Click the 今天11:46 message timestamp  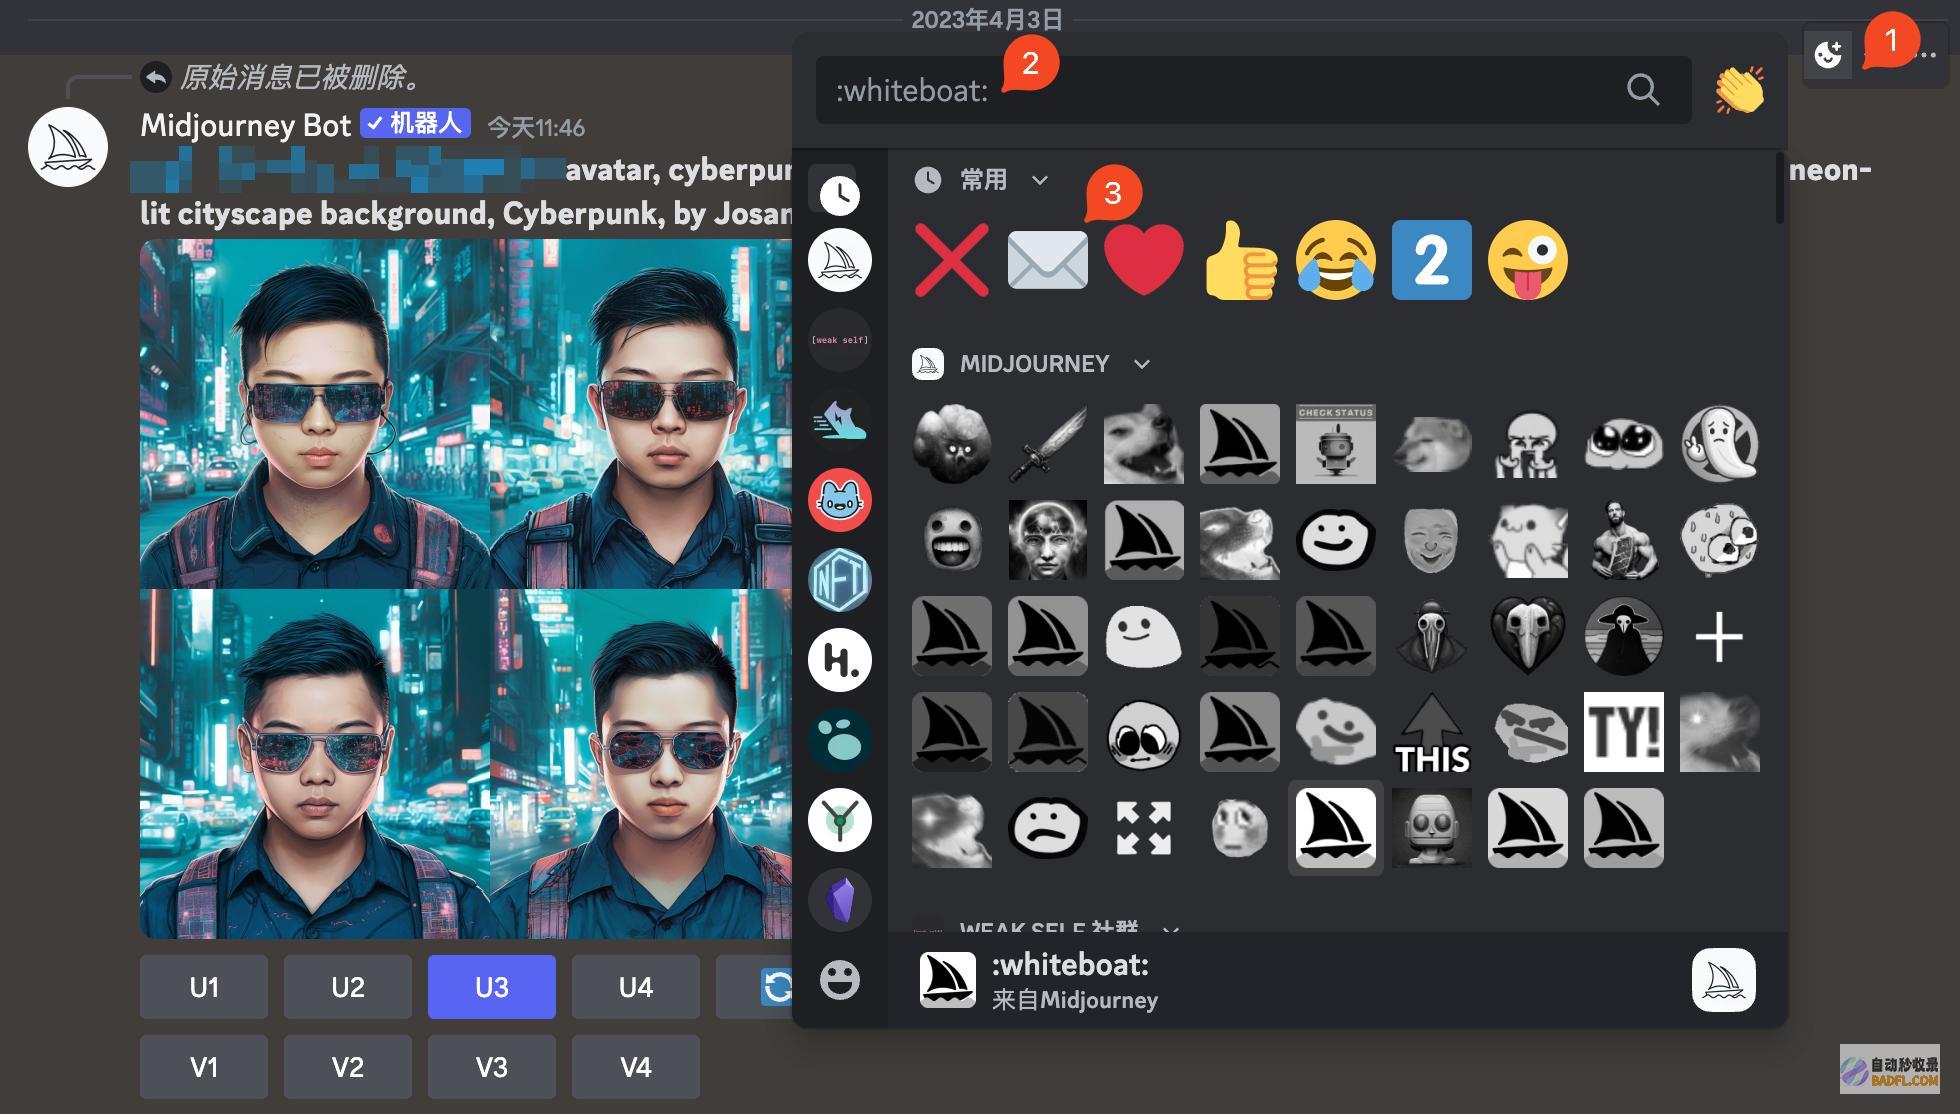536,127
